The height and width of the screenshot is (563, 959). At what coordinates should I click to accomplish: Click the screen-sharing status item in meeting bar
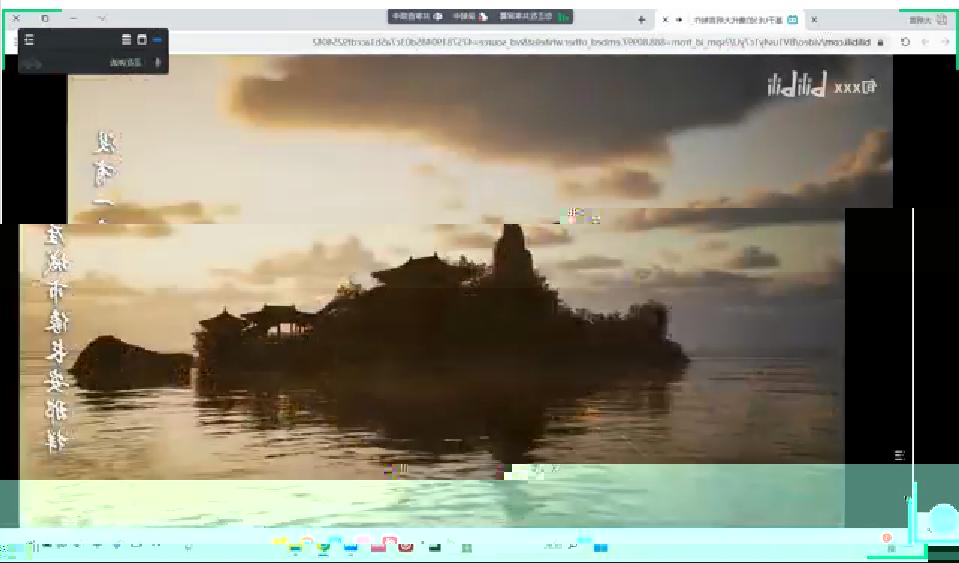533,17
